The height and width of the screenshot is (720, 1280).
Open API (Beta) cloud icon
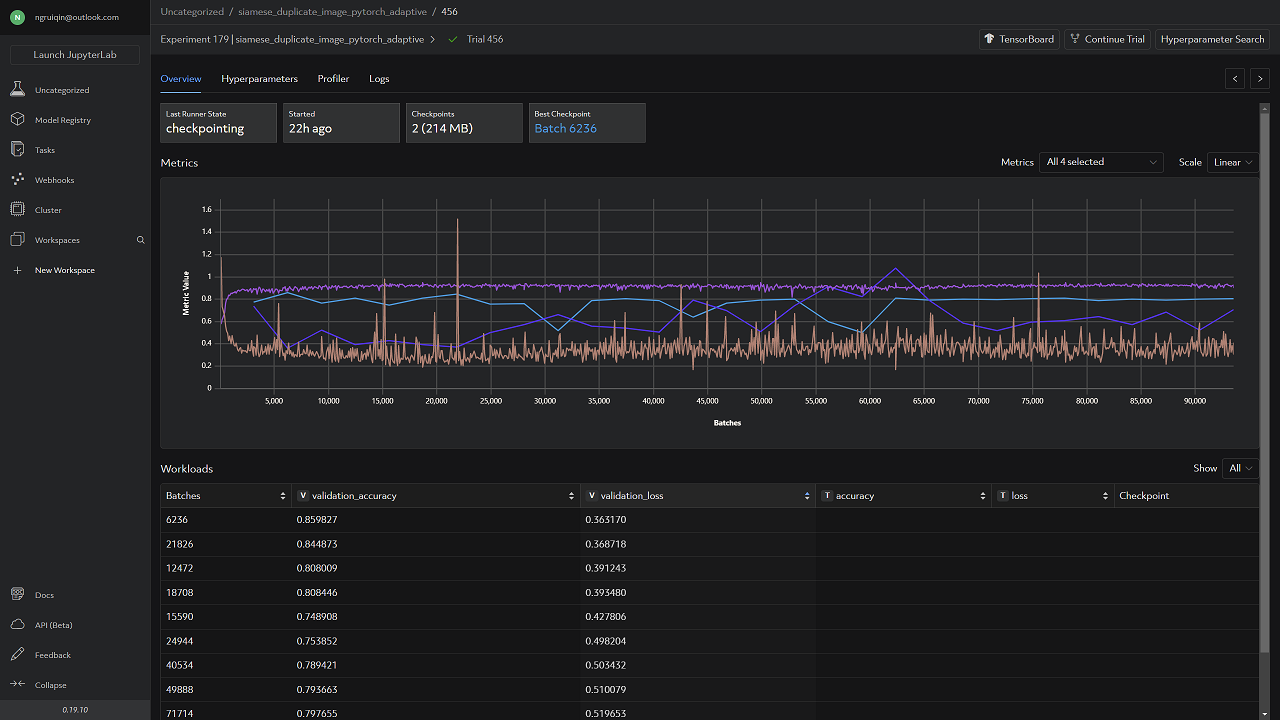pos(17,625)
